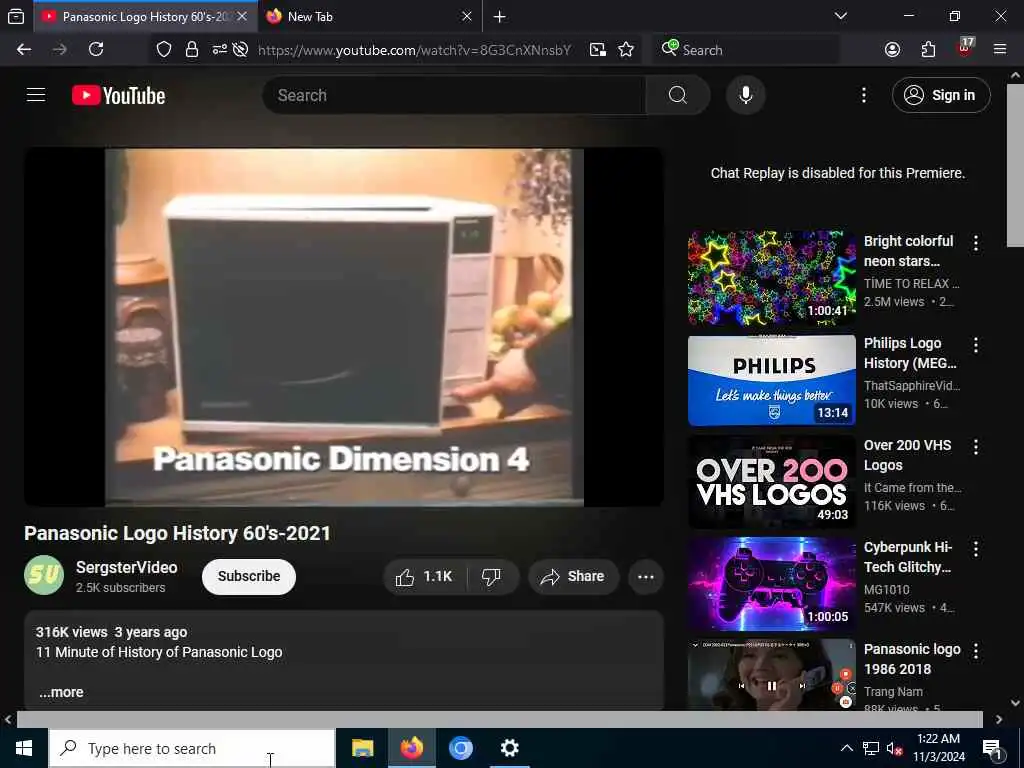Image resolution: width=1024 pixels, height=768 pixels.
Task: View site security padlock info
Action: tap(192, 50)
